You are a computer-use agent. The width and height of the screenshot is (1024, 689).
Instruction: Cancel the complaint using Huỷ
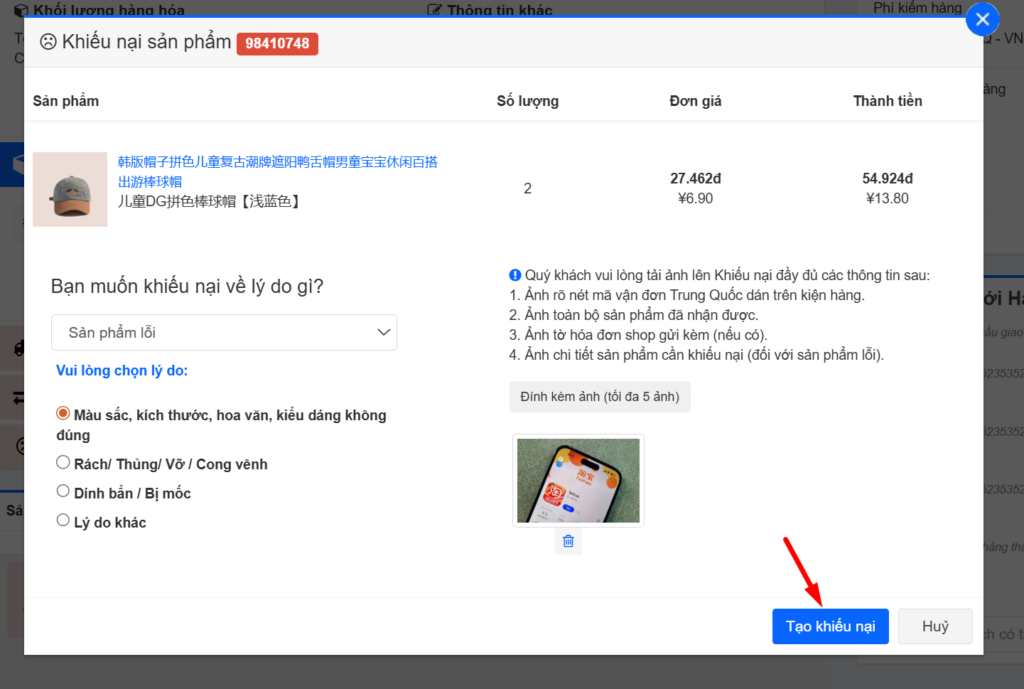pyautogui.click(x=935, y=626)
